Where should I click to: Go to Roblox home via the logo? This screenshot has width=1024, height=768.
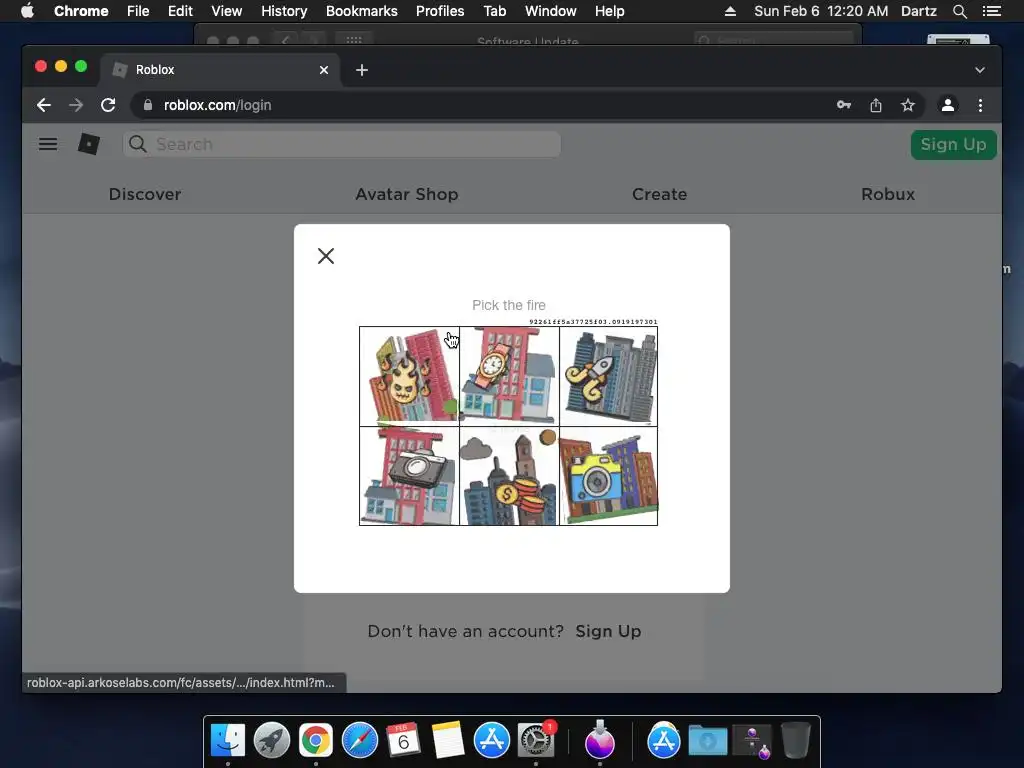(89, 144)
